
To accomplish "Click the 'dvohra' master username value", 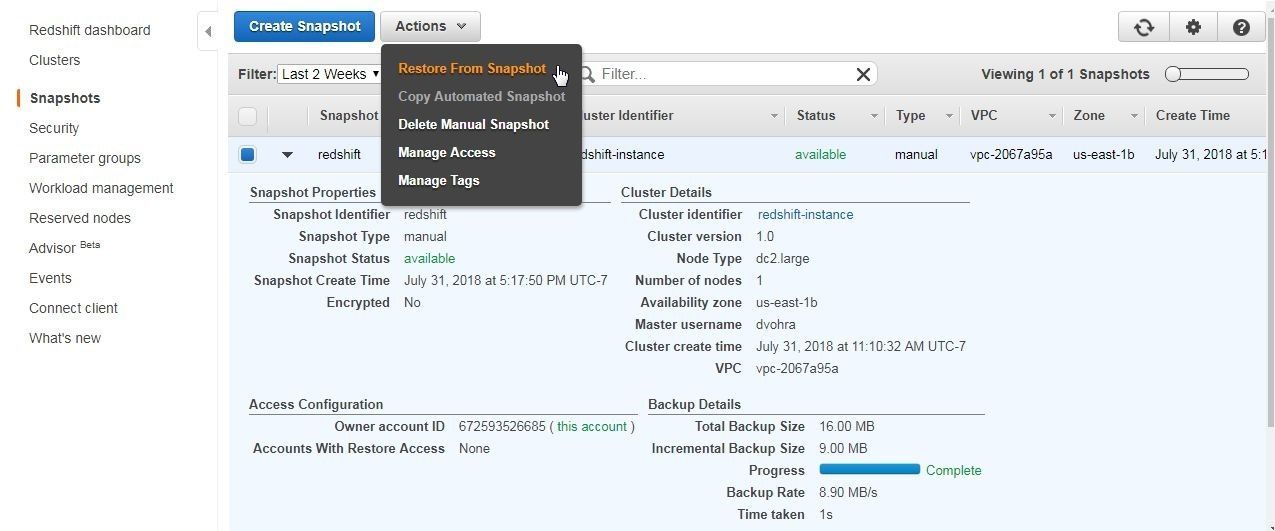I will (776, 324).
